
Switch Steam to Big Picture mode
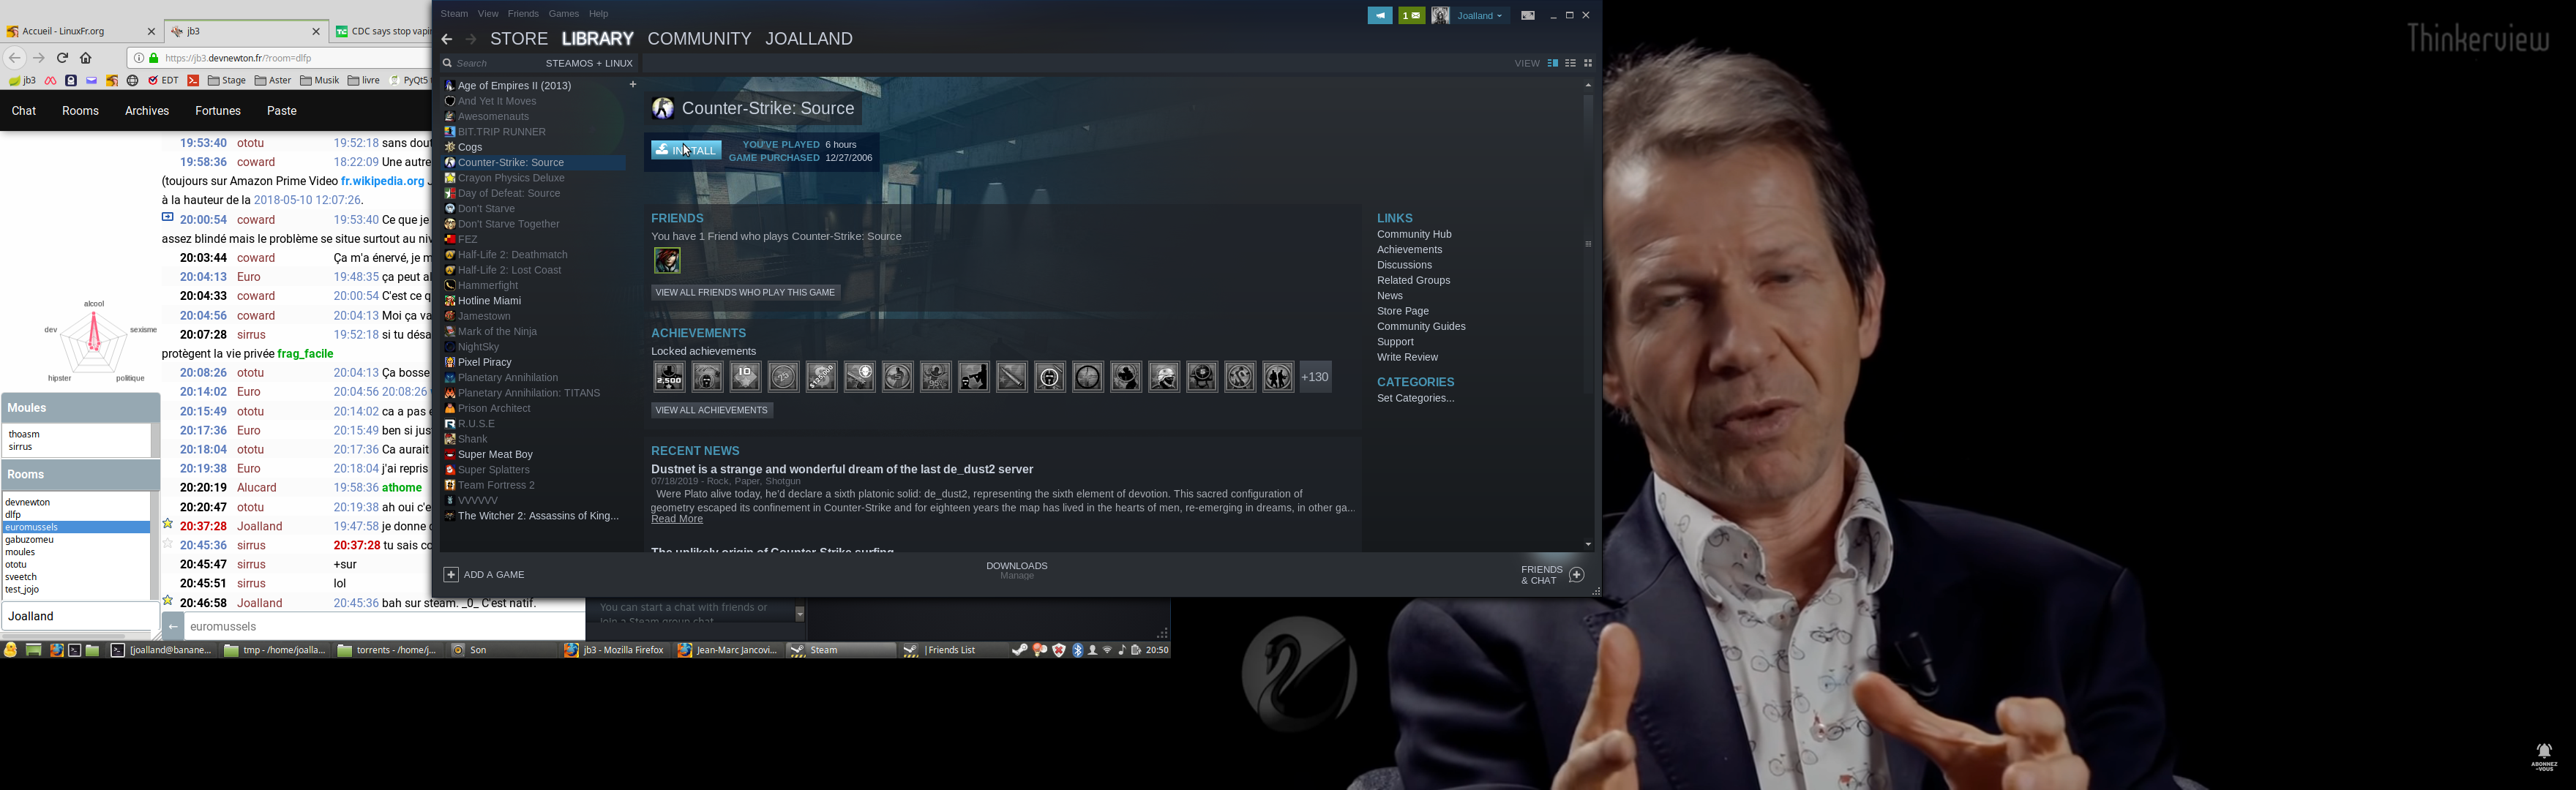pos(1527,15)
